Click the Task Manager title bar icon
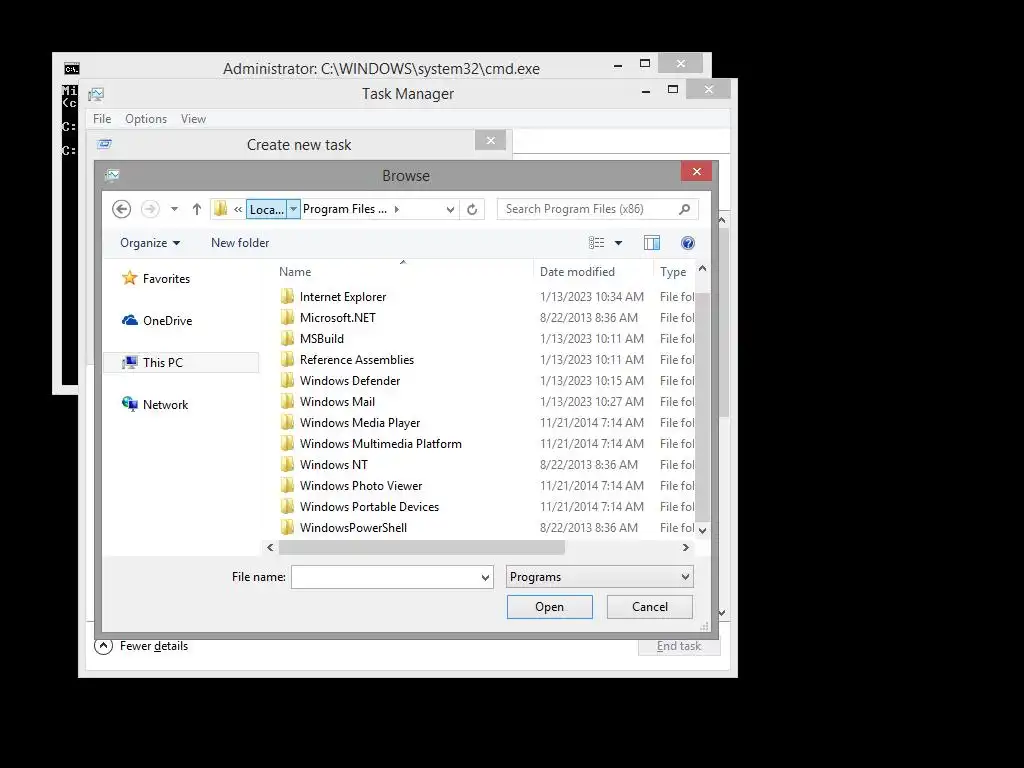The height and width of the screenshot is (768, 1024). pyautogui.click(x=96, y=94)
